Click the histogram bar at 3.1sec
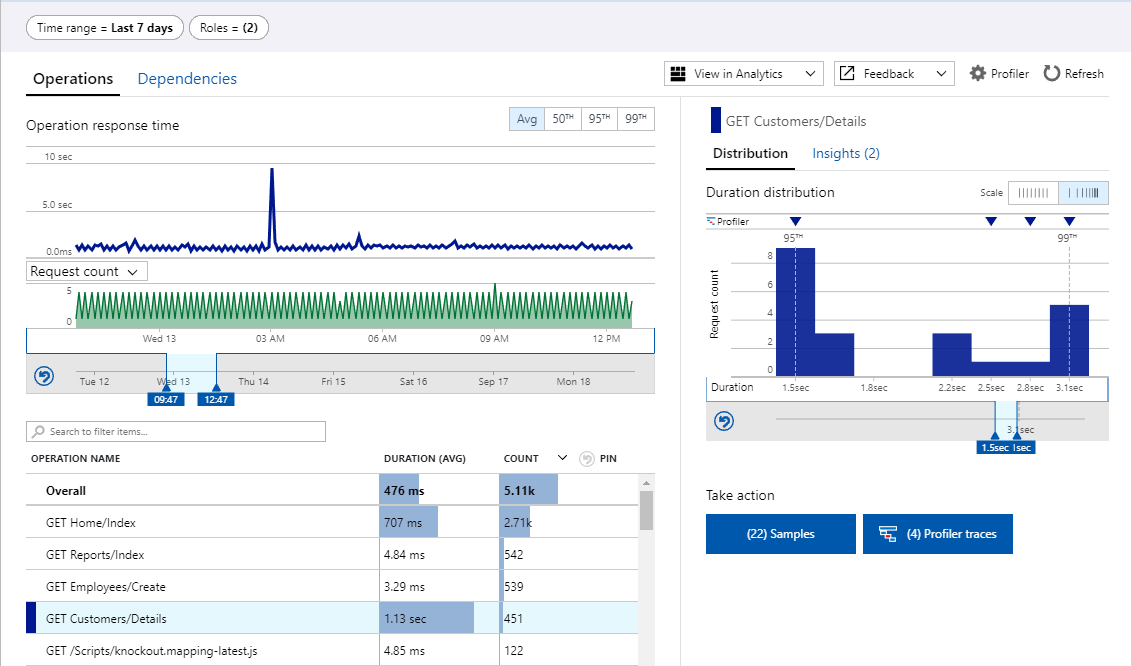The image size is (1131, 666). click(x=1069, y=341)
